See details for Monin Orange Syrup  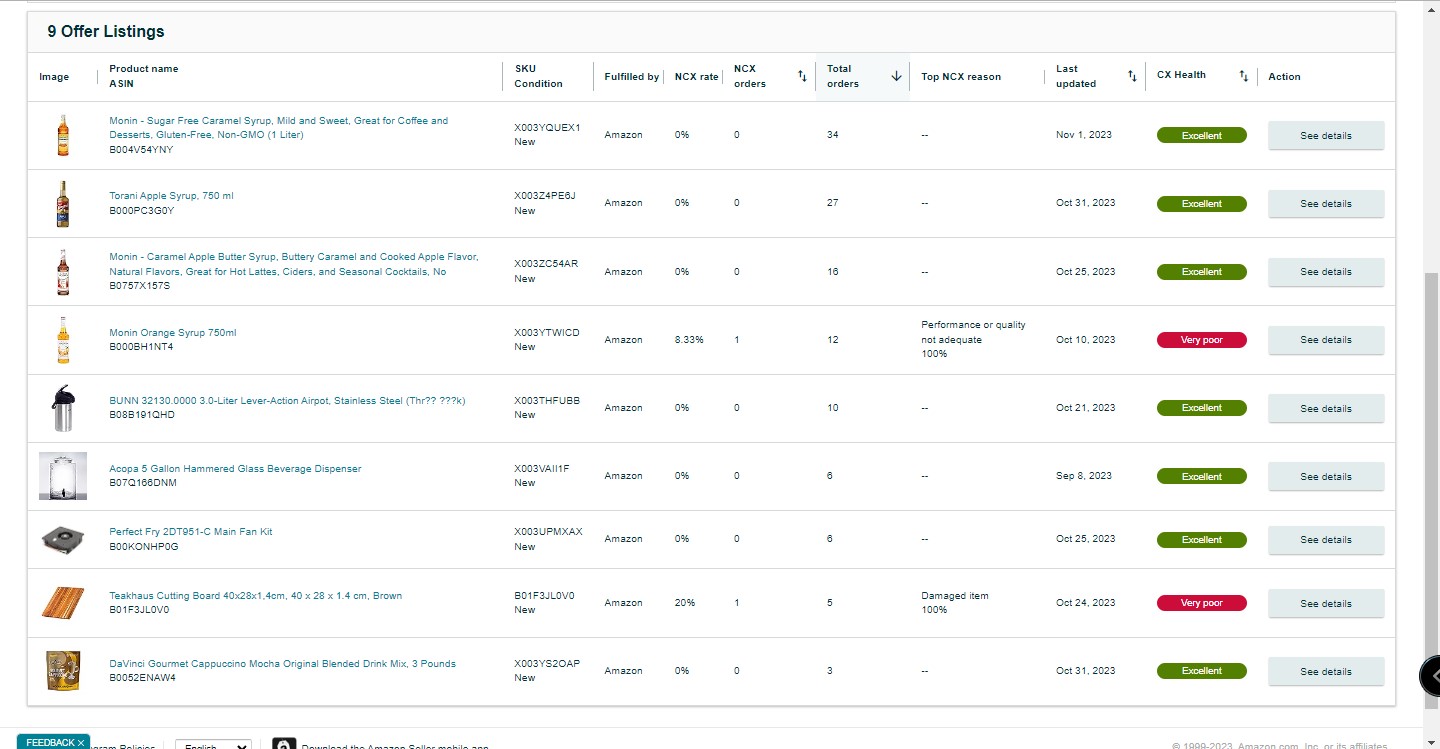1326,340
